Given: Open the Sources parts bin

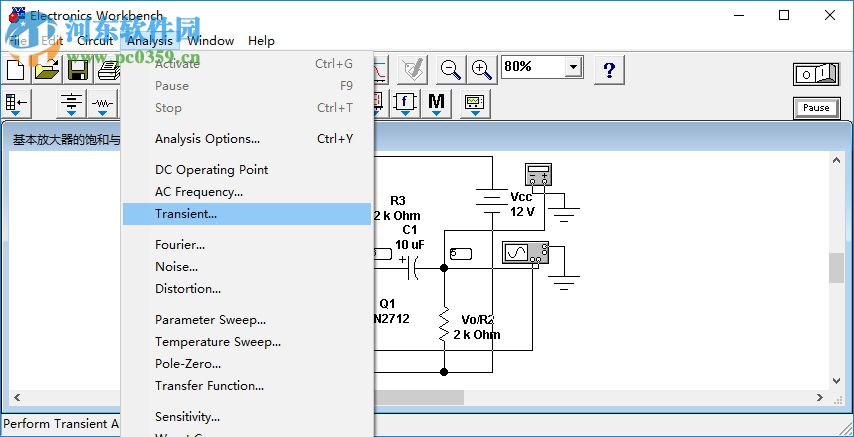Looking at the screenshot, I should tap(71, 104).
